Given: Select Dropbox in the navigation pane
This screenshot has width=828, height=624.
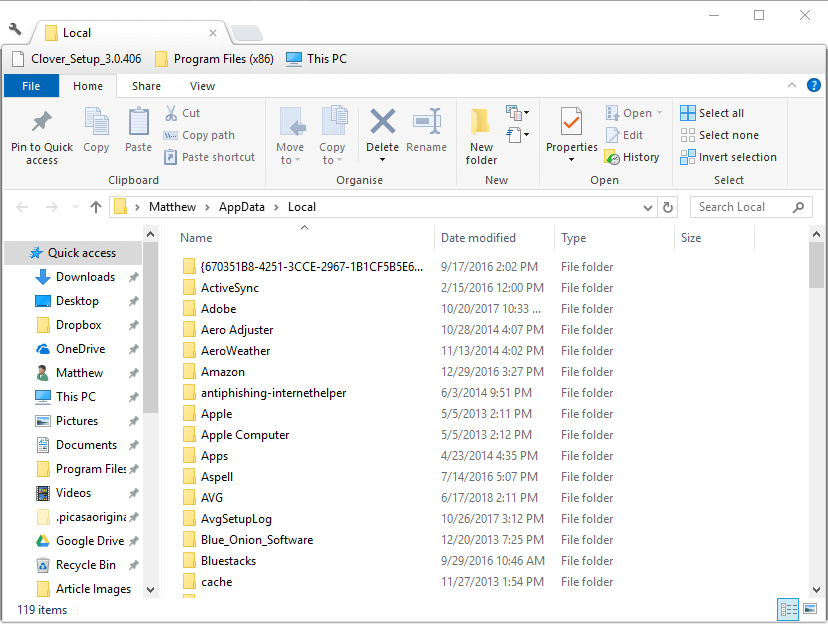Looking at the screenshot, I should click(x=79, y=325).
